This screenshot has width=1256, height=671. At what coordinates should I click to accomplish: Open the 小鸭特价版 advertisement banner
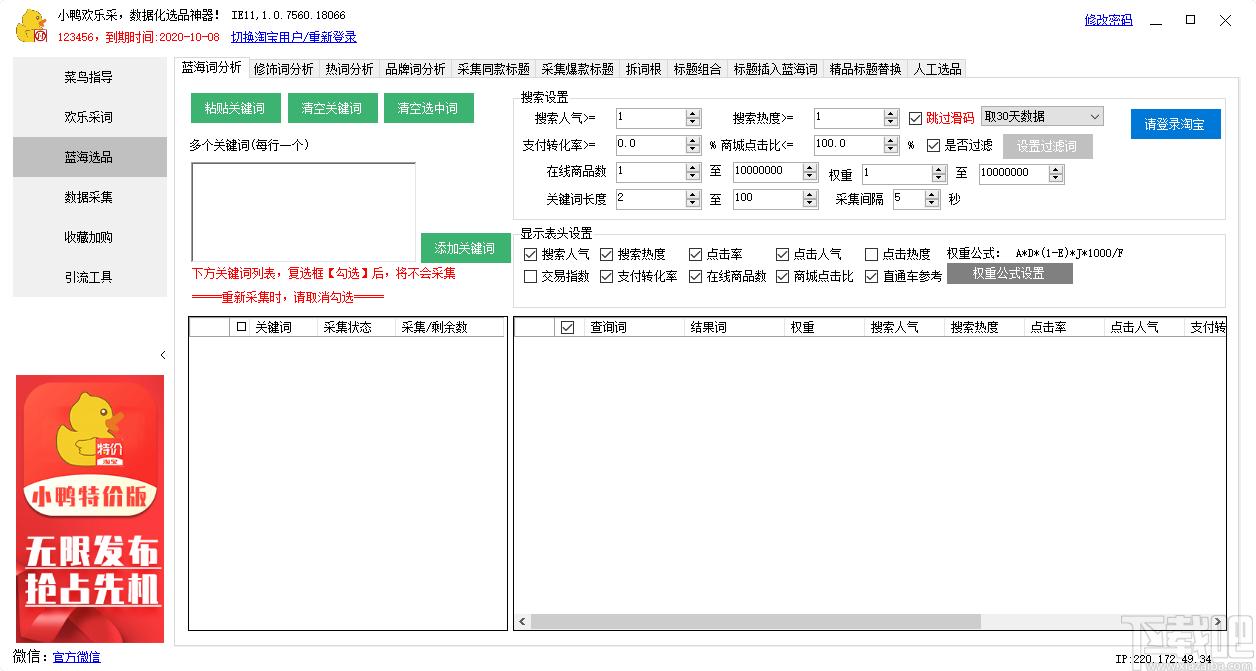pyautogui.click(x=90, y=508)
